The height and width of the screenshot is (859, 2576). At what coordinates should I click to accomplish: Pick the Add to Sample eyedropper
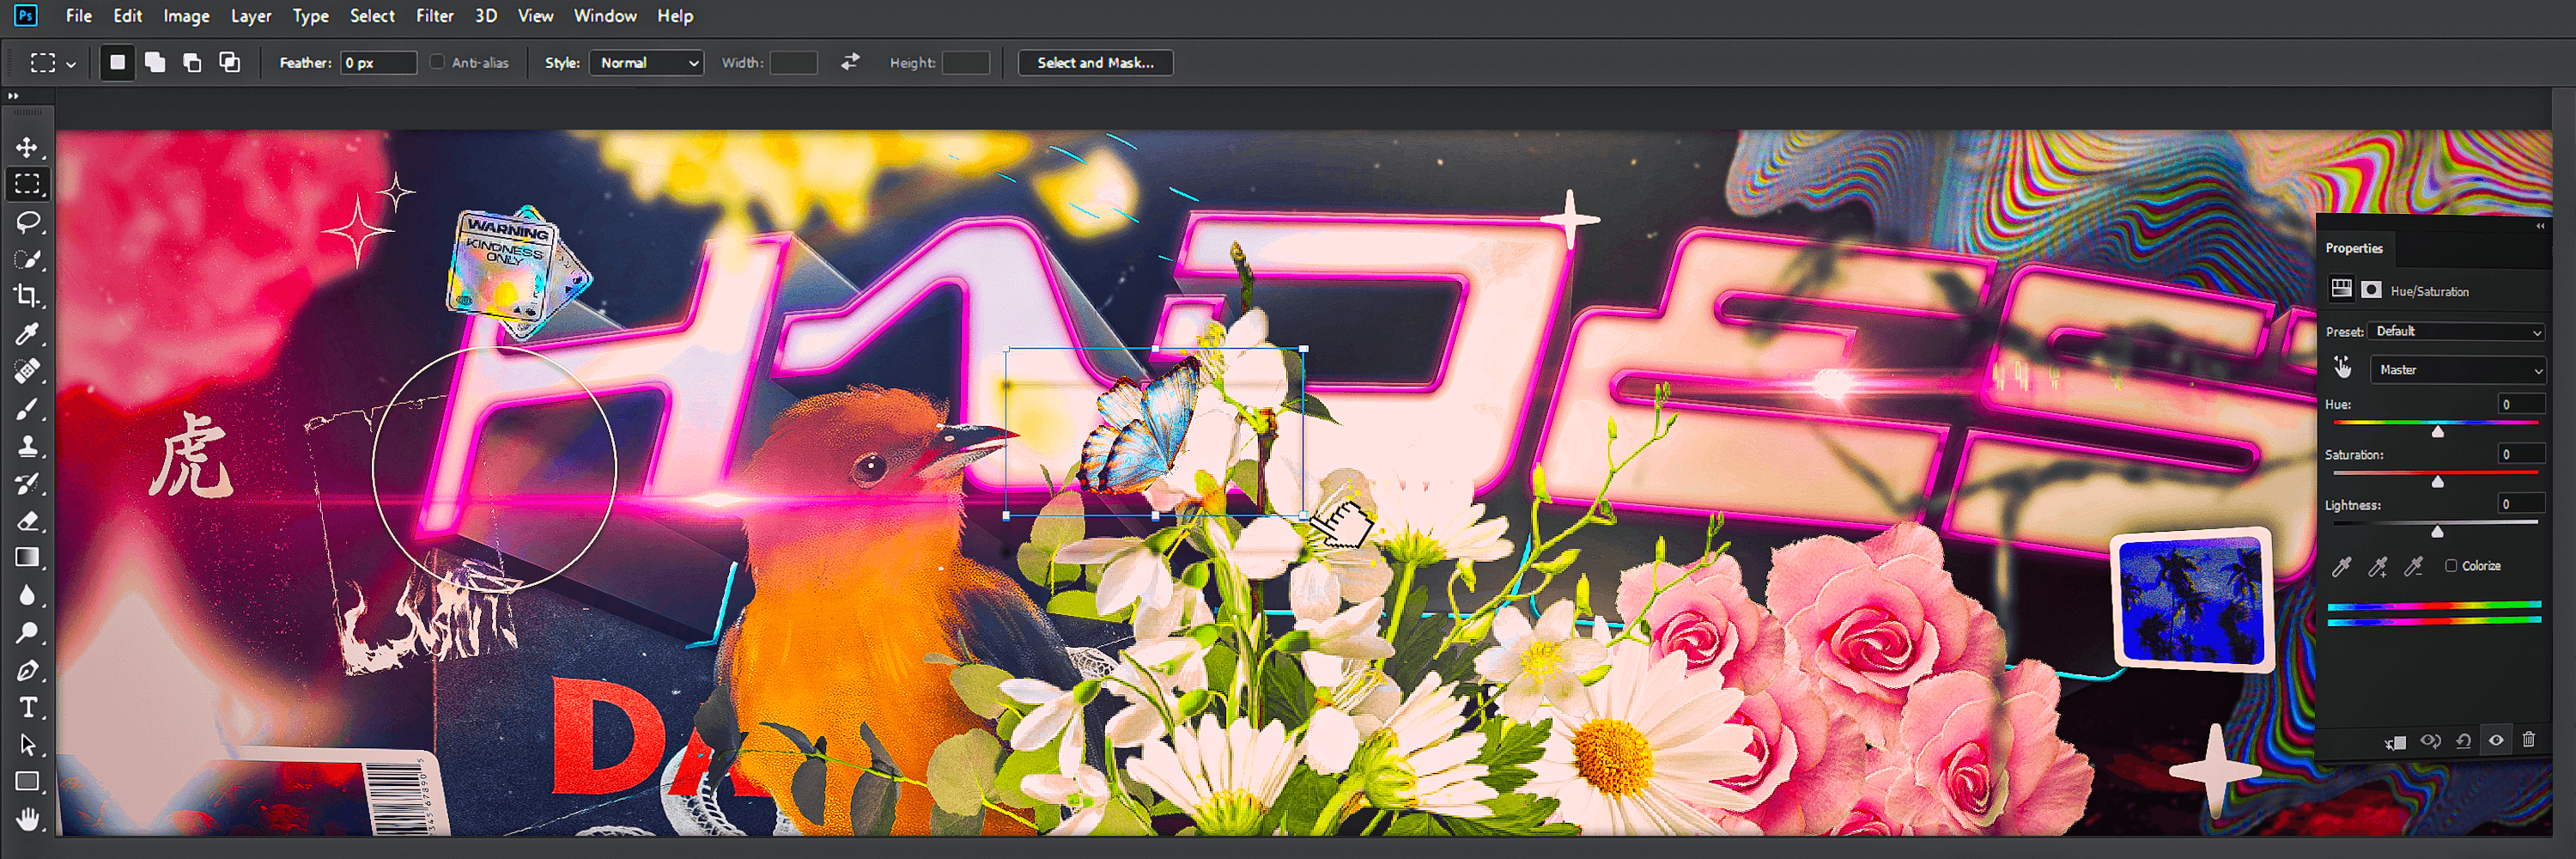pos(2378,567)
